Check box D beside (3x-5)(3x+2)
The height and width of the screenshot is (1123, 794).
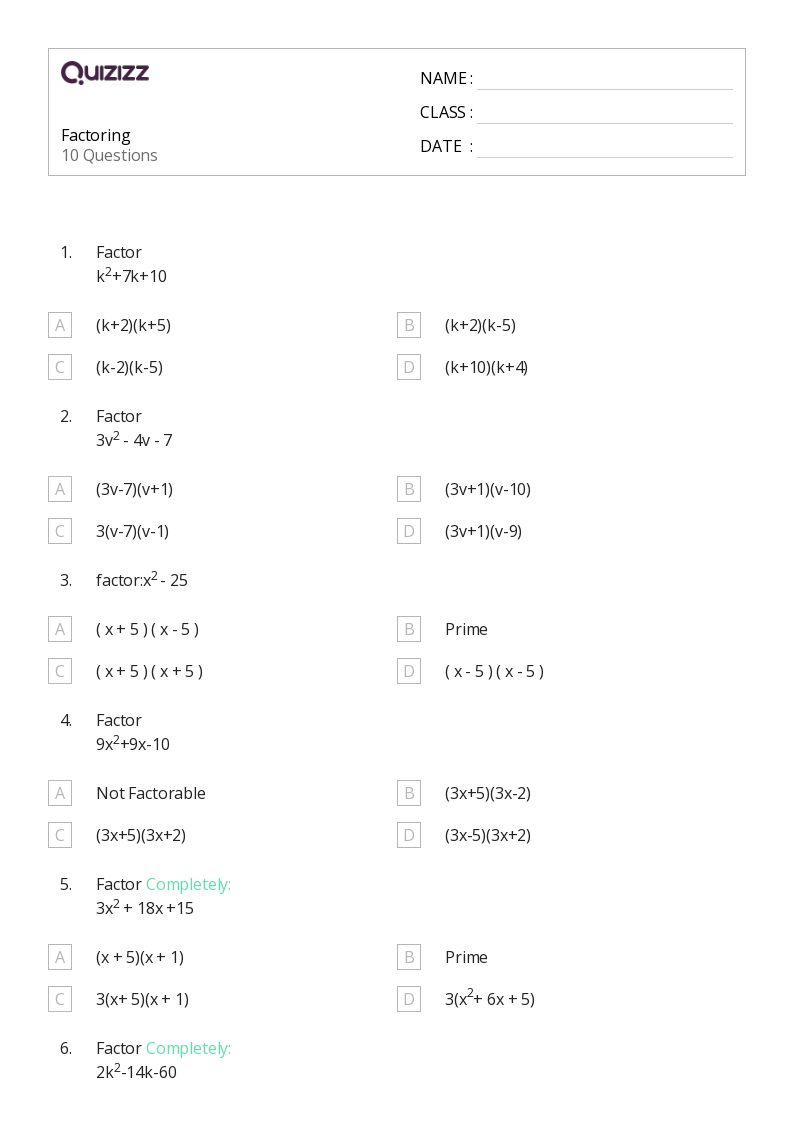point(409,836)
